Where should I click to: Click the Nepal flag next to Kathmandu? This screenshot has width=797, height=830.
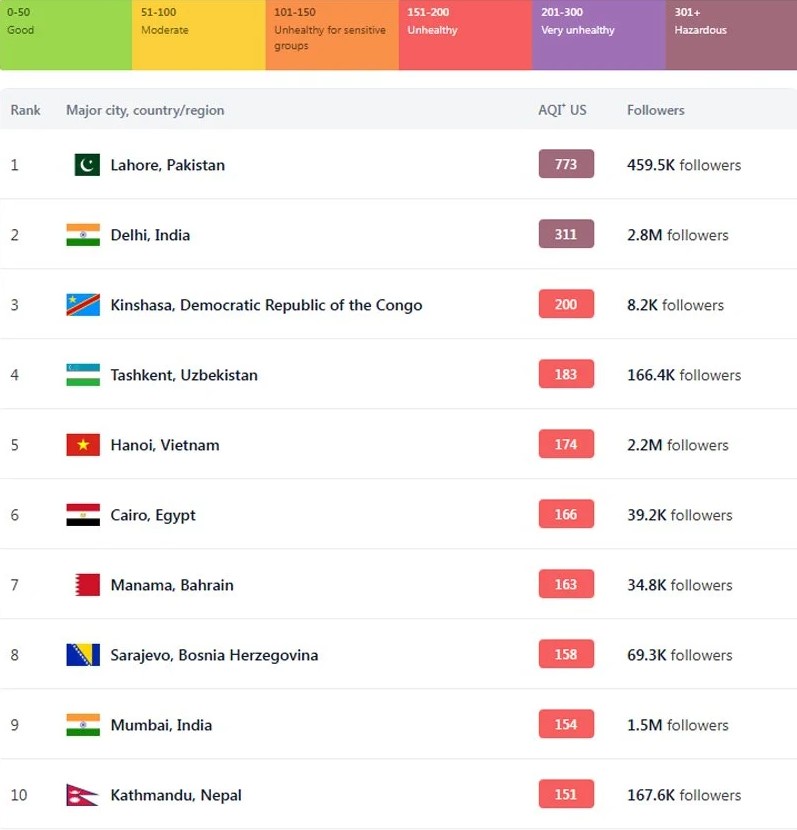point(82,795)
